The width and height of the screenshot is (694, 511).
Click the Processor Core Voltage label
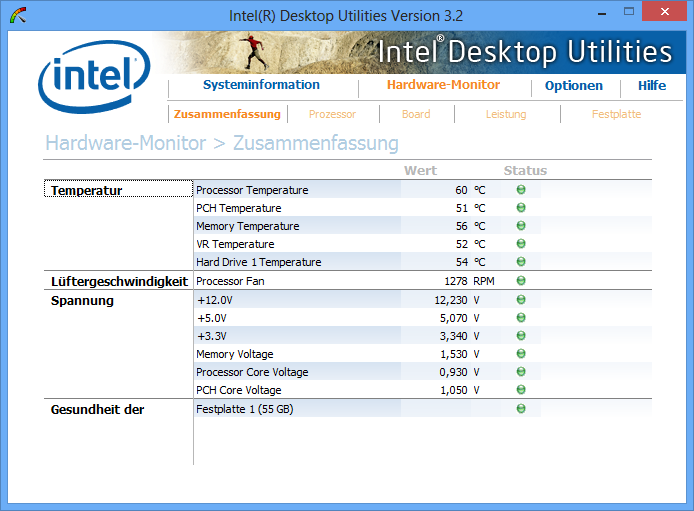tap(252, 372)
